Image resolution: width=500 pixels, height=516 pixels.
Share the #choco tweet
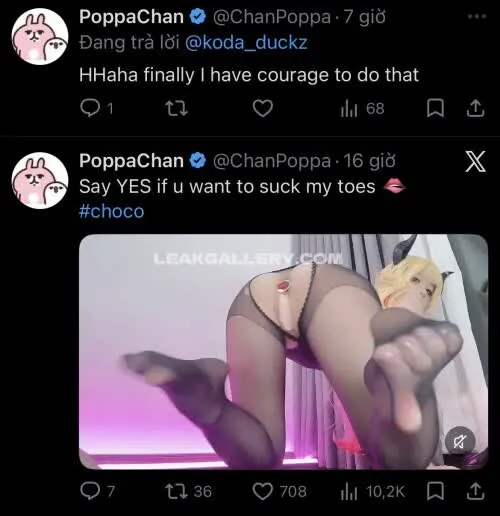[475, 492]
